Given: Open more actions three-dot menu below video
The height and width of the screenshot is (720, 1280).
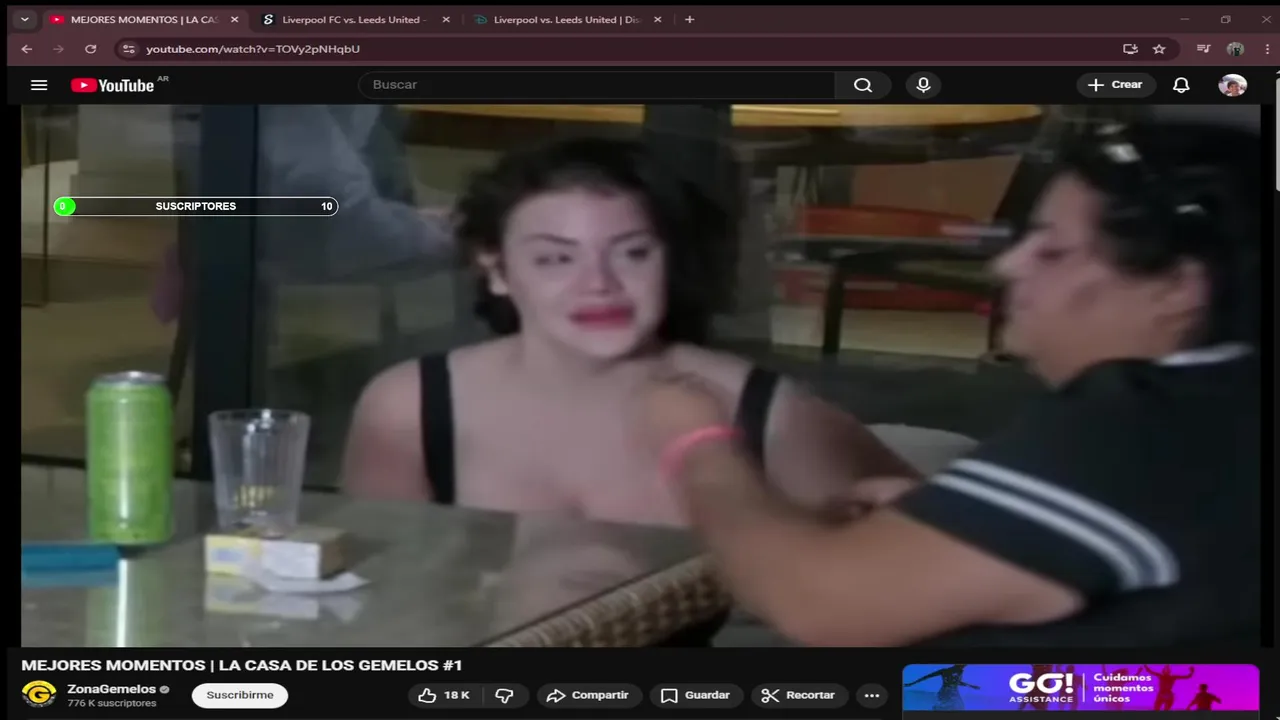Looking at the screenshot, I should pos(871,695).
